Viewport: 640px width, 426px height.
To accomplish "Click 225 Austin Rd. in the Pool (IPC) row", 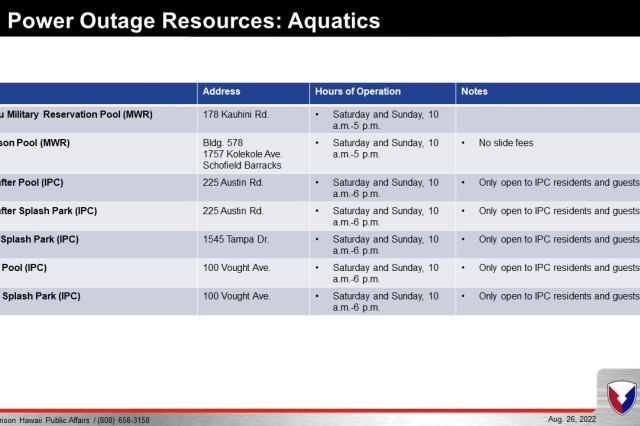I will point(232,183).
